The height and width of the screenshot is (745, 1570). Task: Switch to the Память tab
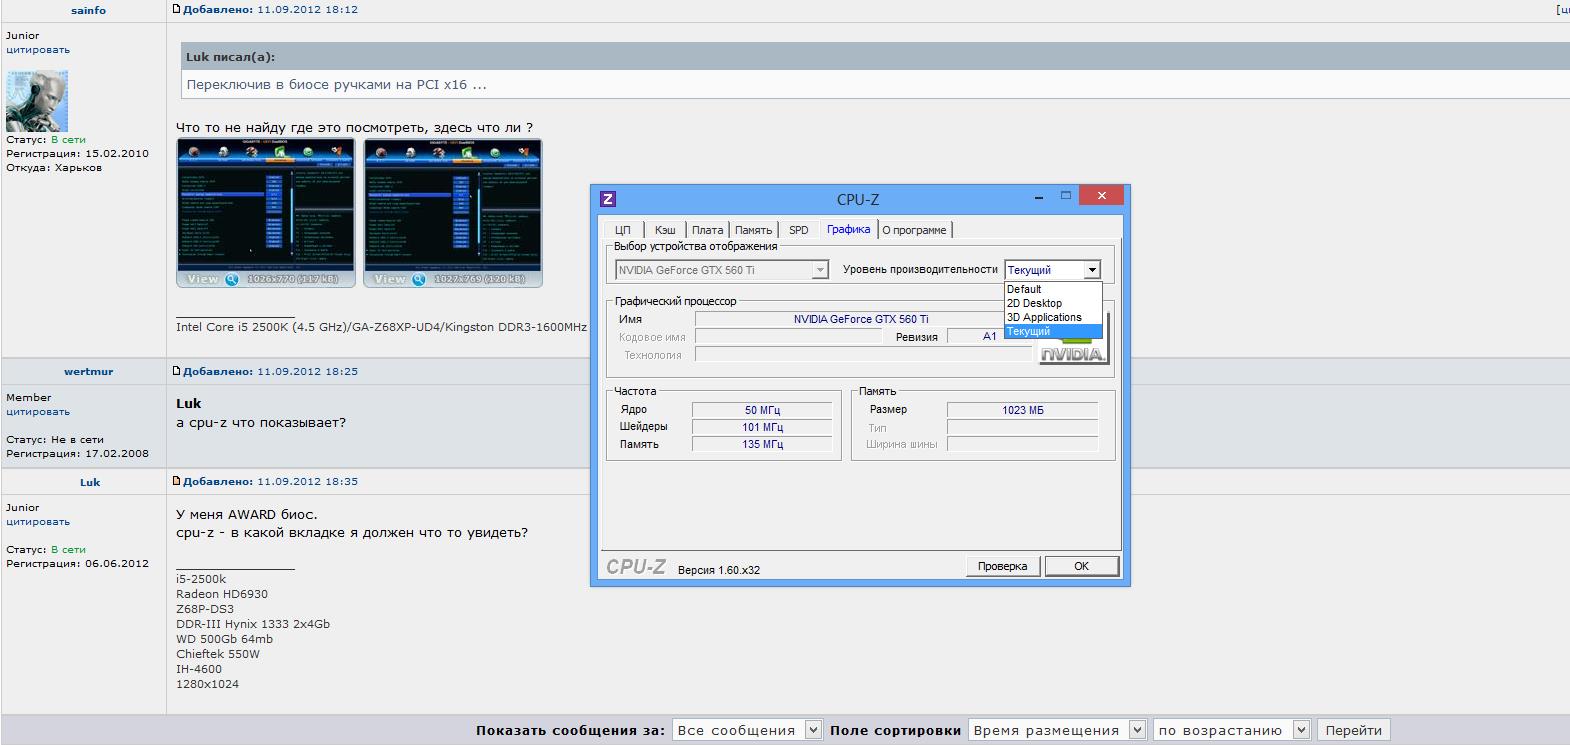pos(753,230)
